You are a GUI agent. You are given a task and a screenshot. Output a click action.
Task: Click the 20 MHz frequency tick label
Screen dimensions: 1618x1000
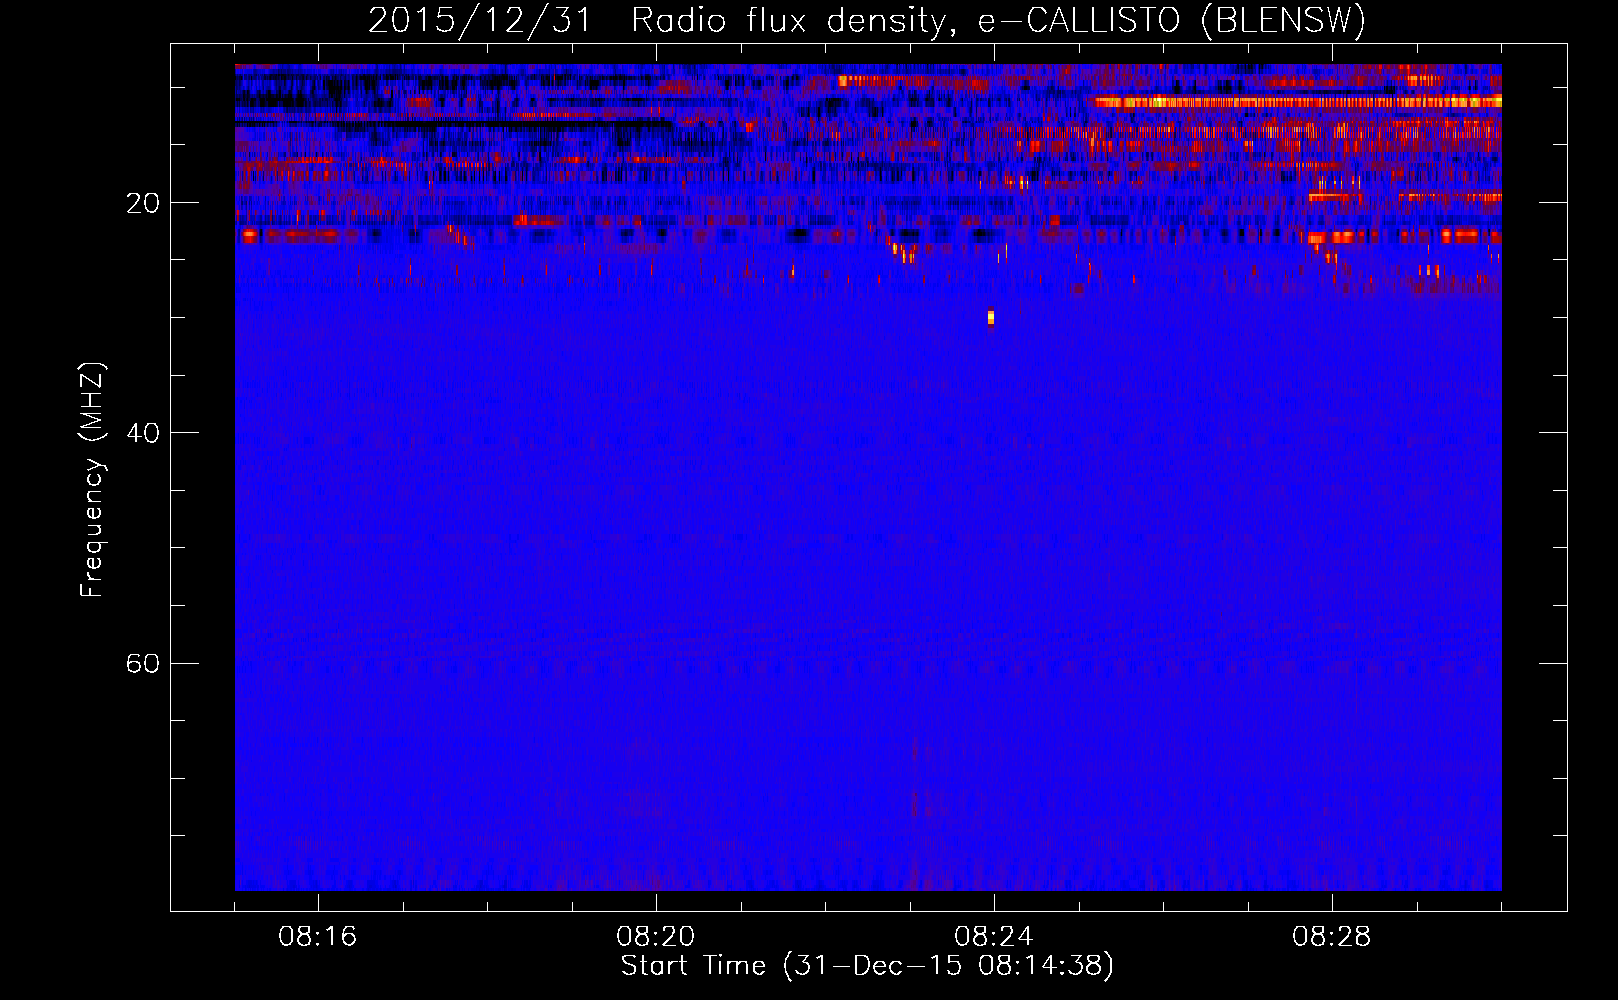coord(143,203)
